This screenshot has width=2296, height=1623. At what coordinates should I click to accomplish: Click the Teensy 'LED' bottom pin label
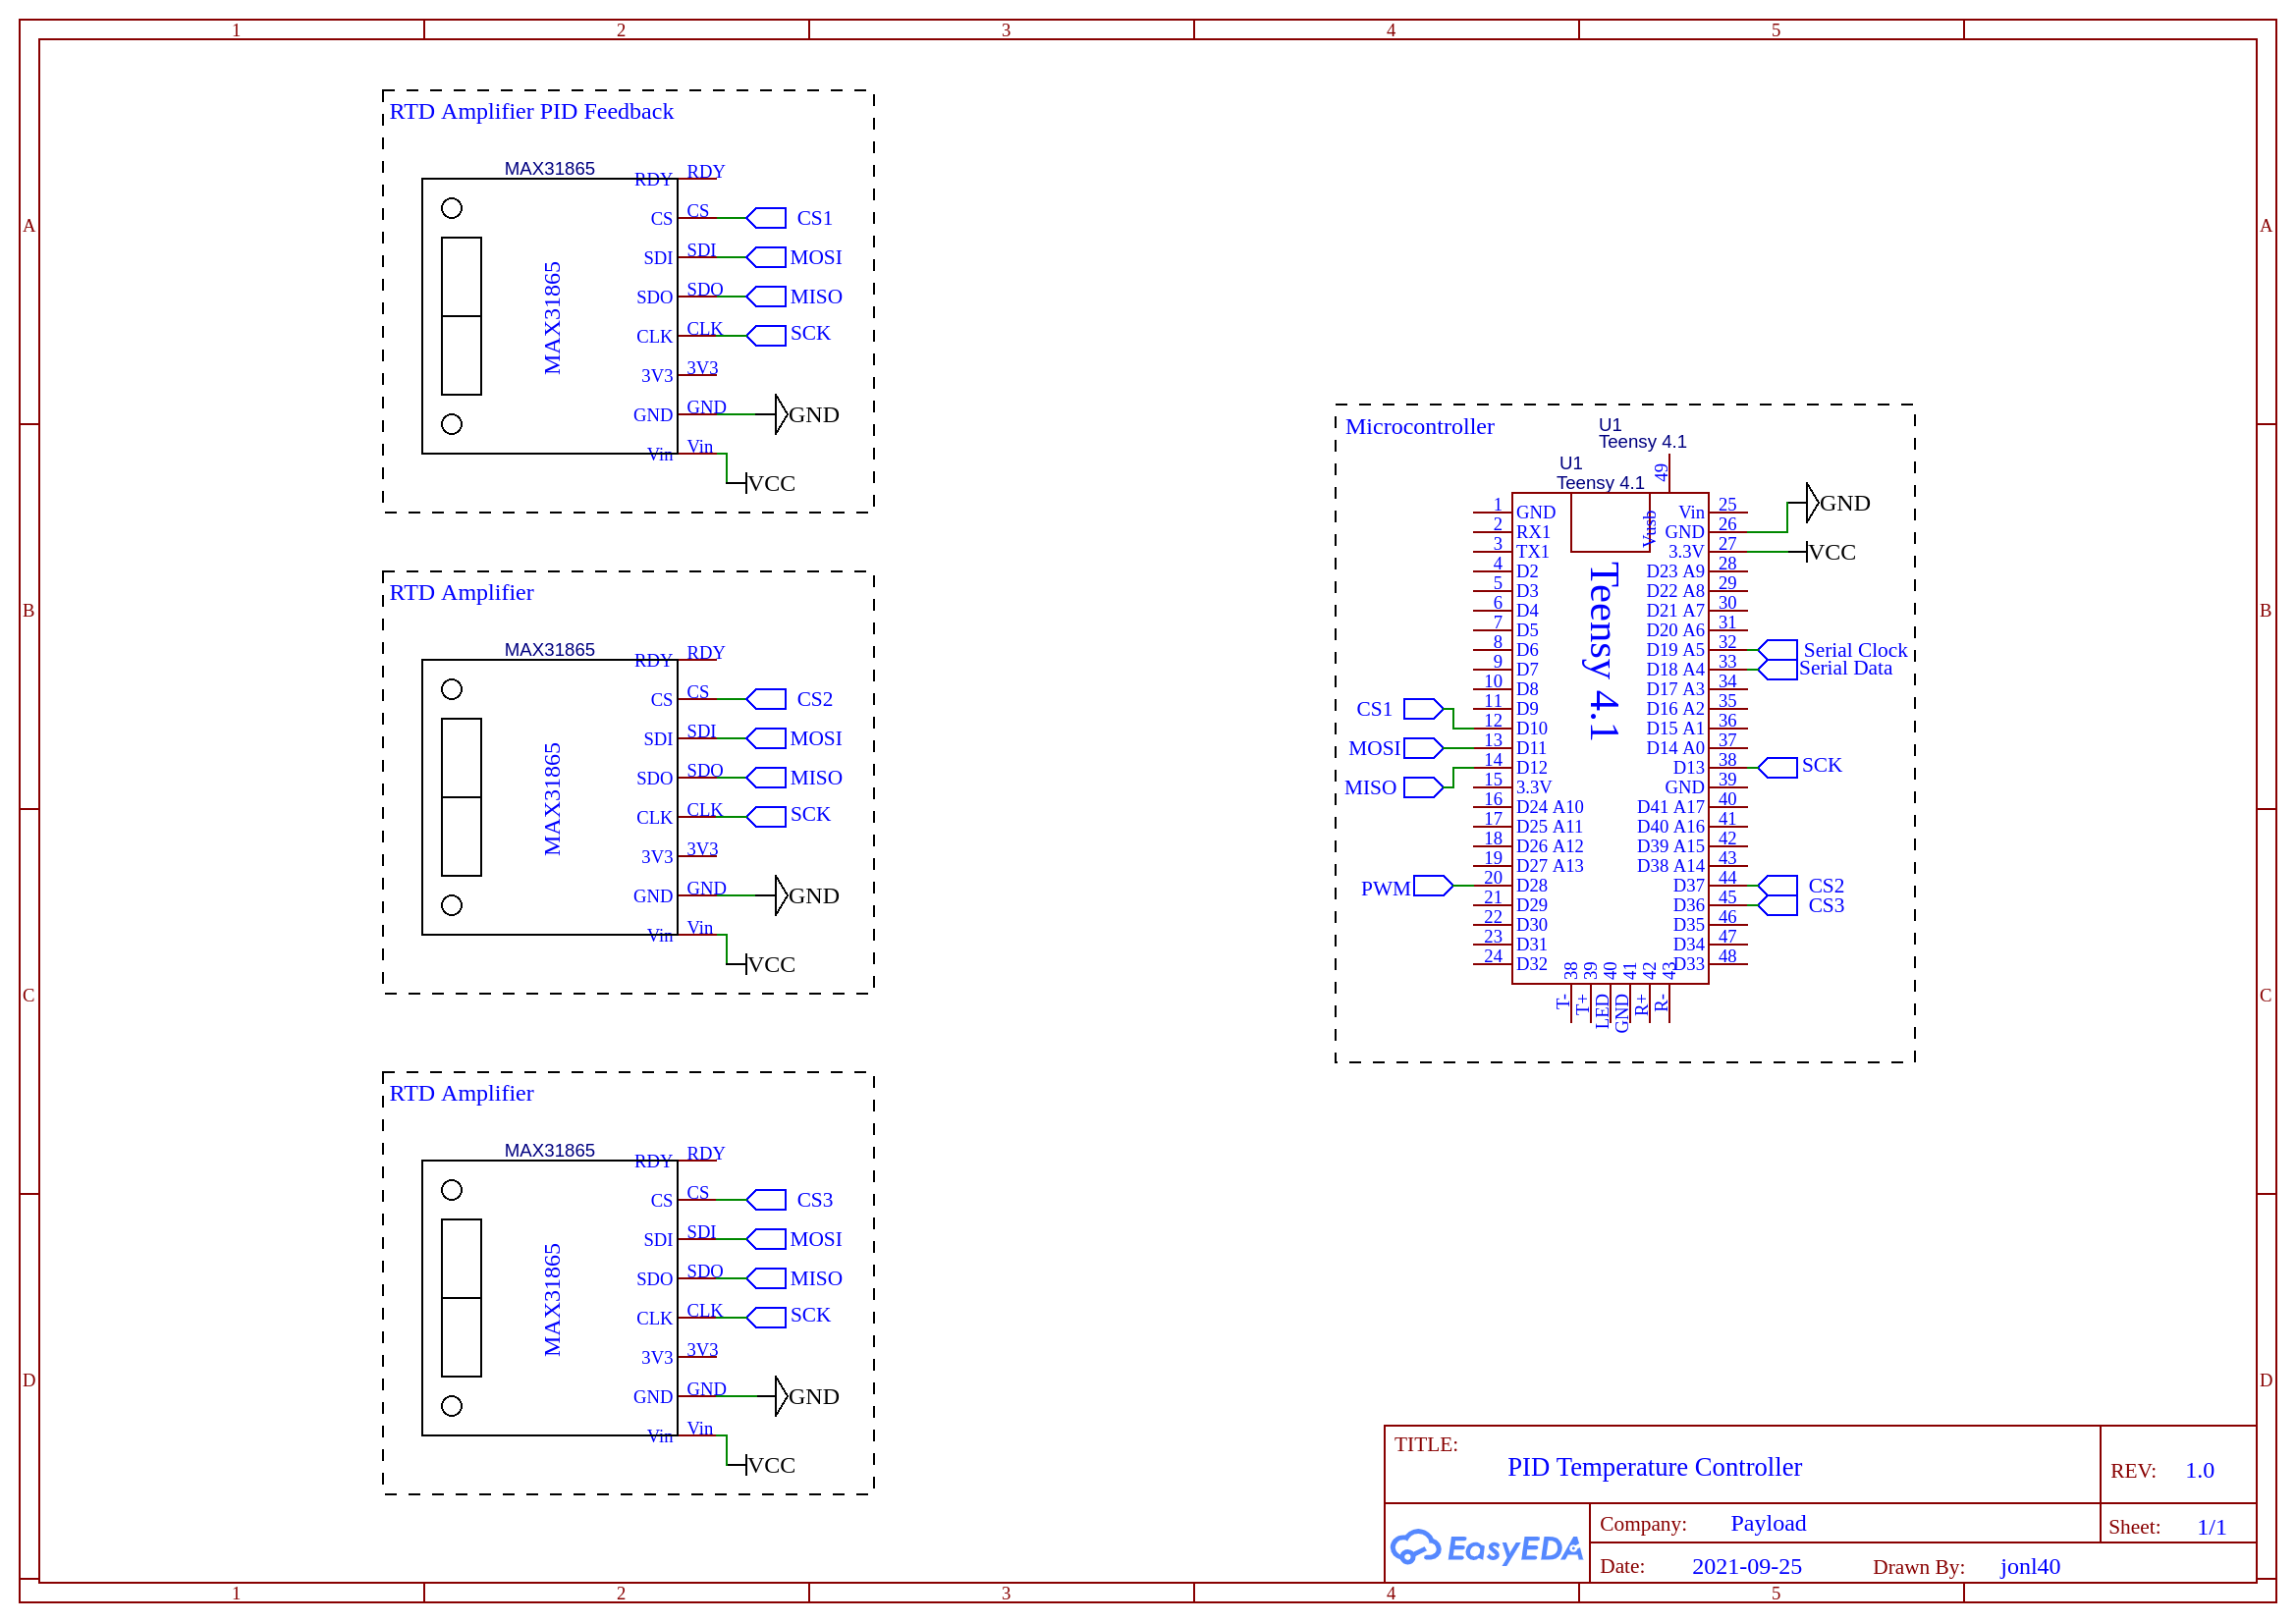[1603, 1010]
